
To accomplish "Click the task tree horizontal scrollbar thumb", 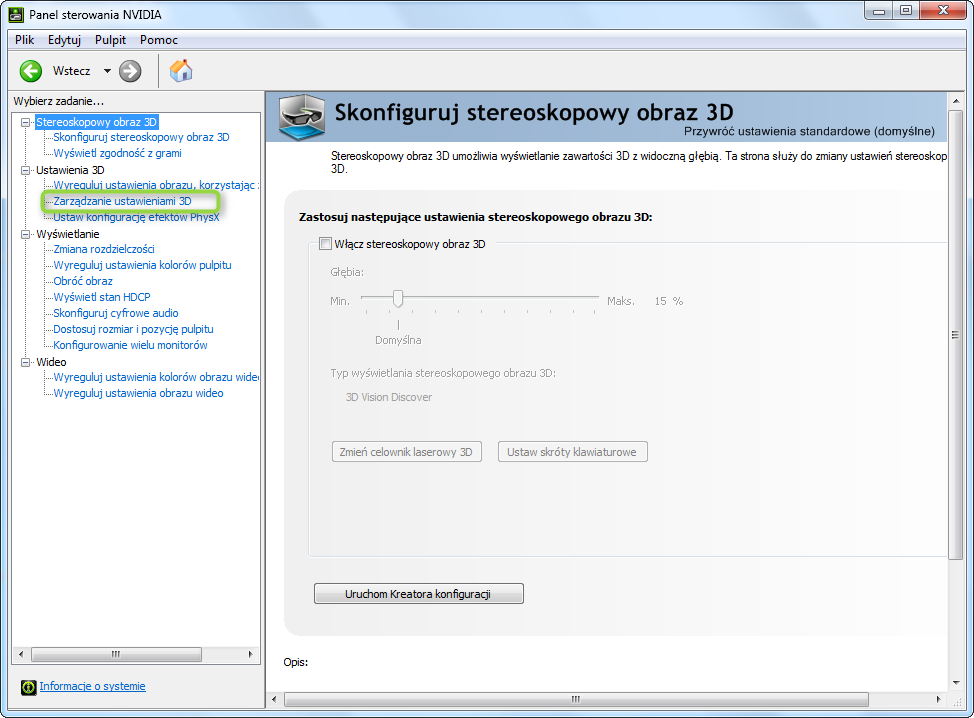I will point(116,654).
